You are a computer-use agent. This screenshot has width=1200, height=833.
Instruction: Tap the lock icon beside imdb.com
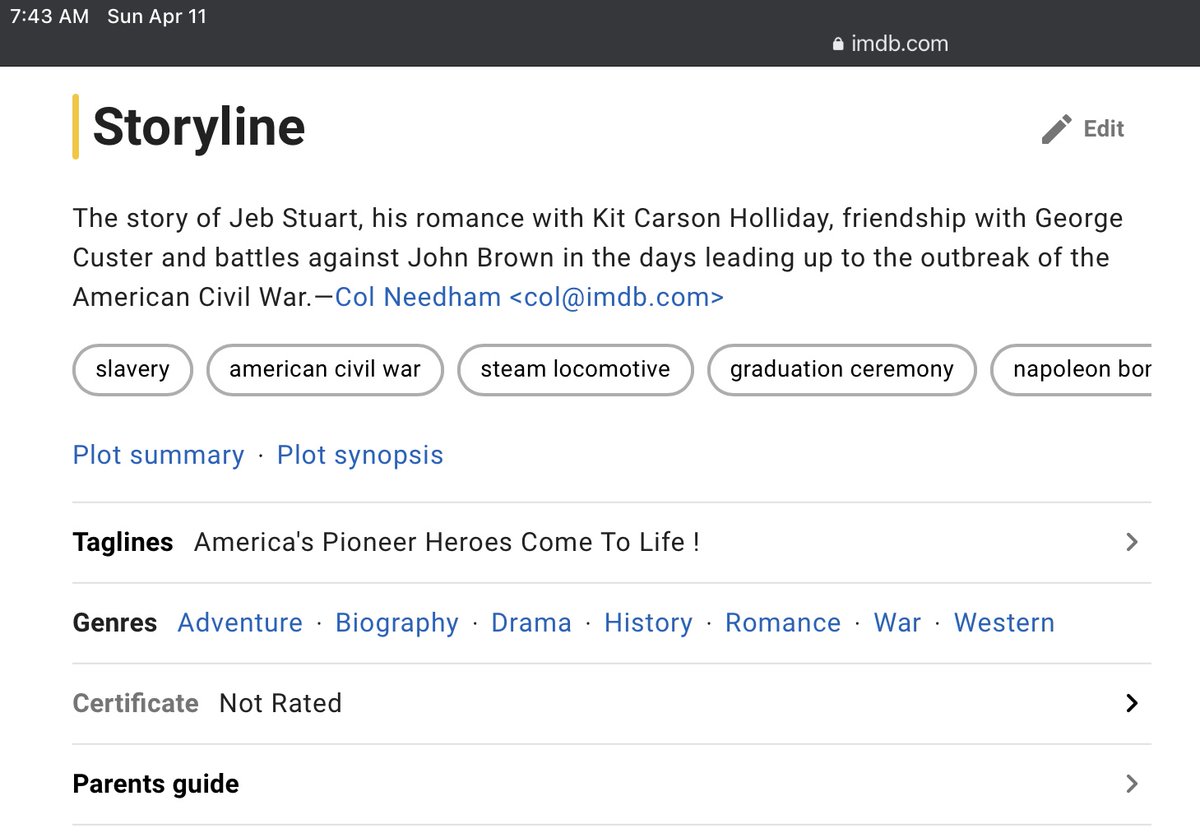[838, 44]
